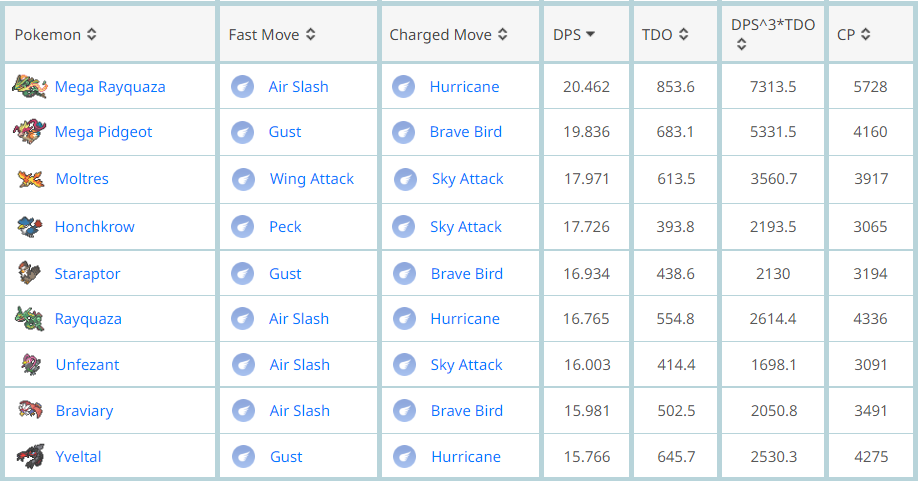Screen dimensions: 918x481
Task: Click the Flying-type icon beside Peck
Action: click(x=242, y=226)
